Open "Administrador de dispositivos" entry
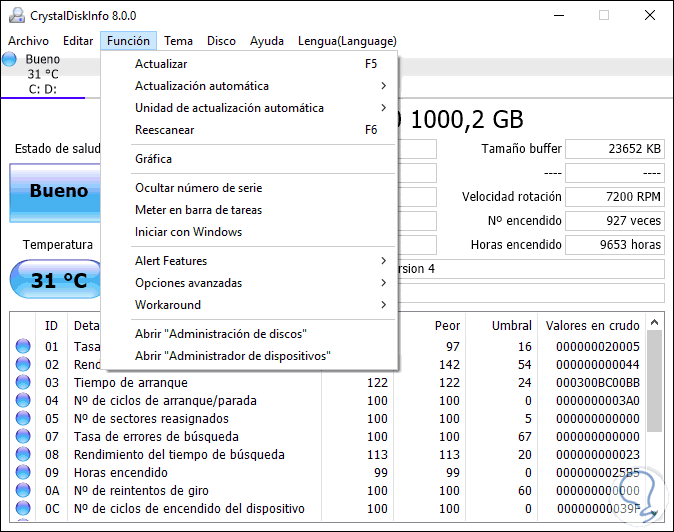674x532 pixels. [x=249, y=356]
